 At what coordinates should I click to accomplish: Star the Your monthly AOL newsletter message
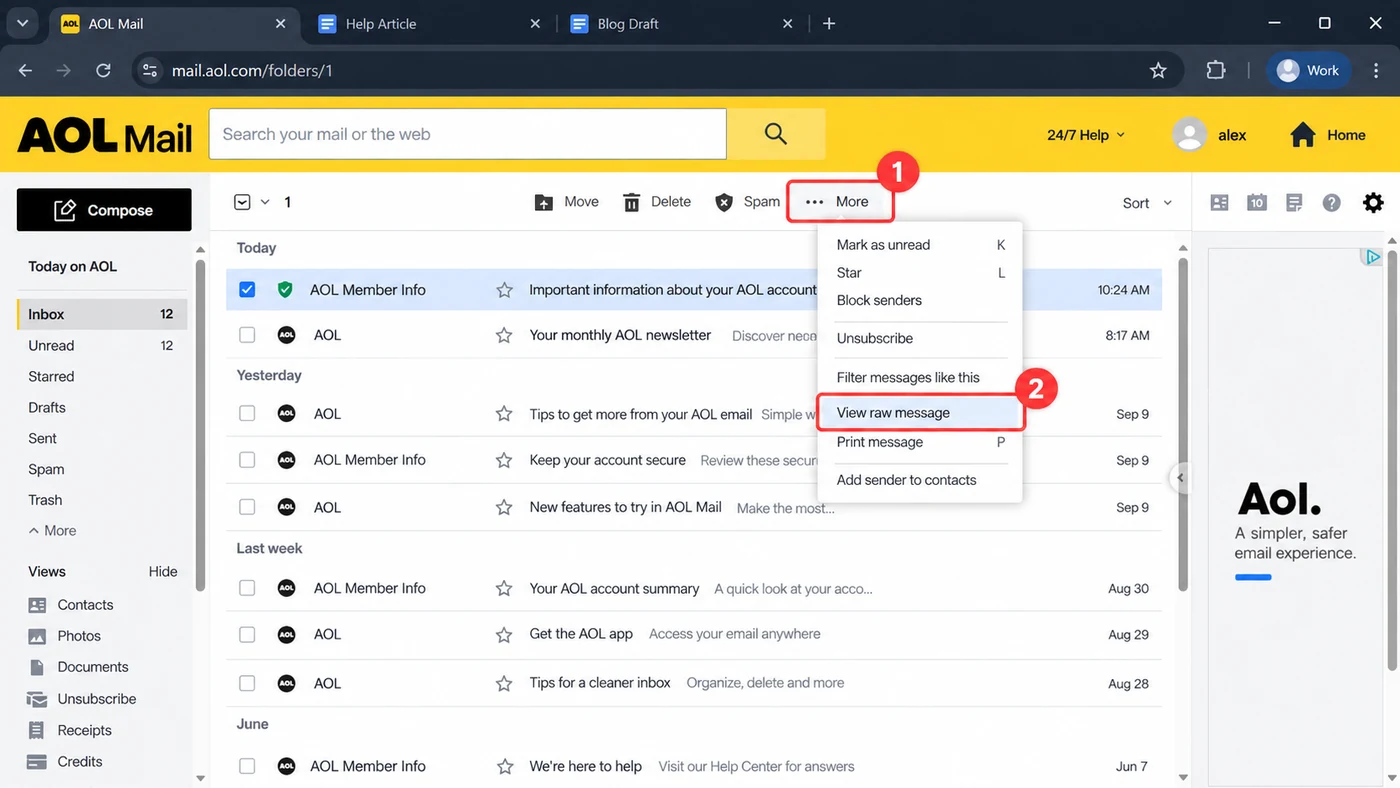504,335
